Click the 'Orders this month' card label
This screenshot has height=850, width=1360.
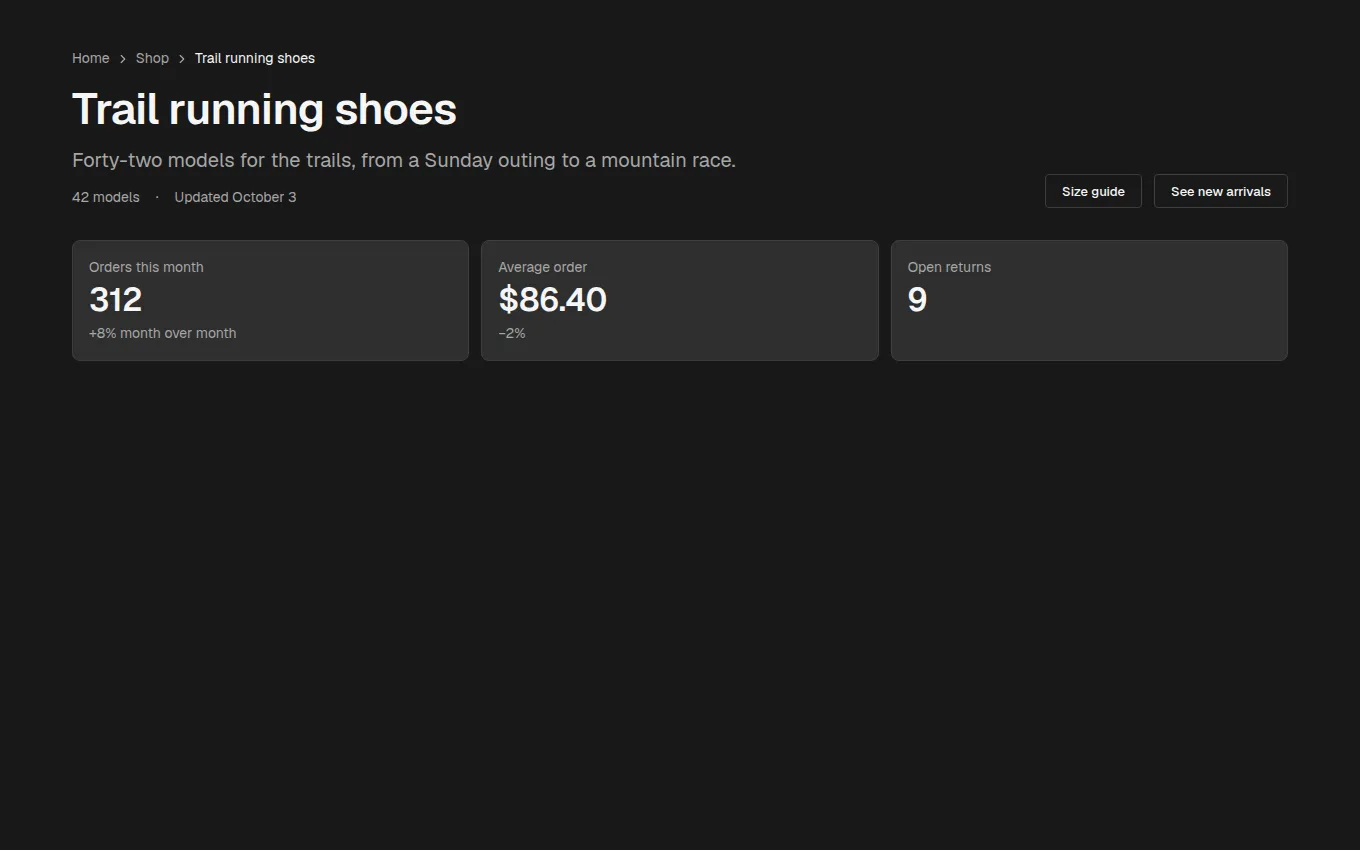[146, 267]
